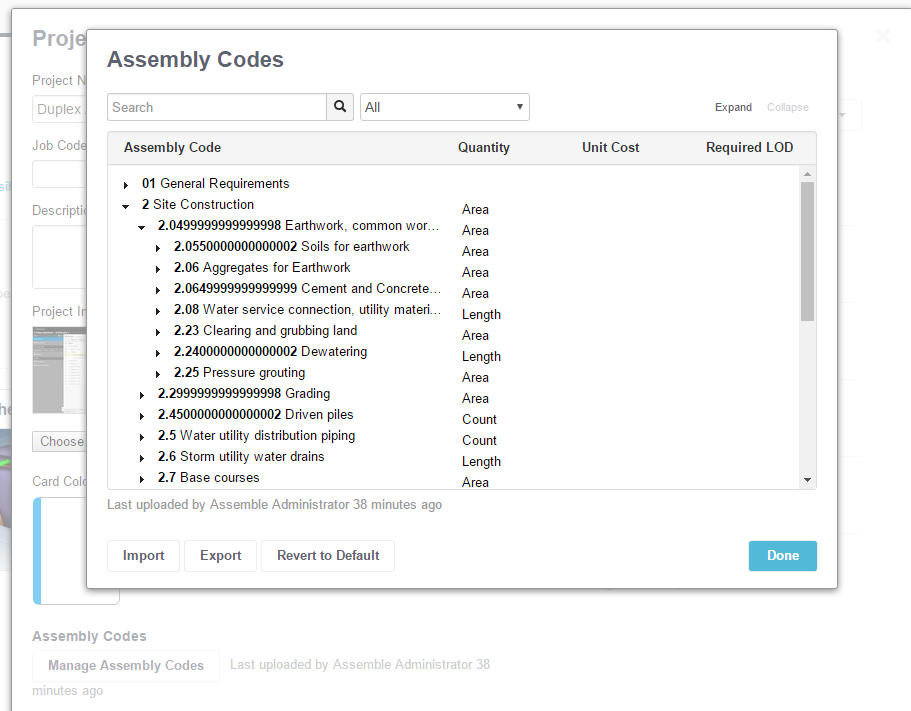The height and width of the screenshot is (711, 911).
Task: Click the Export button
Action: pyautogui.click(x=220, y=555)
